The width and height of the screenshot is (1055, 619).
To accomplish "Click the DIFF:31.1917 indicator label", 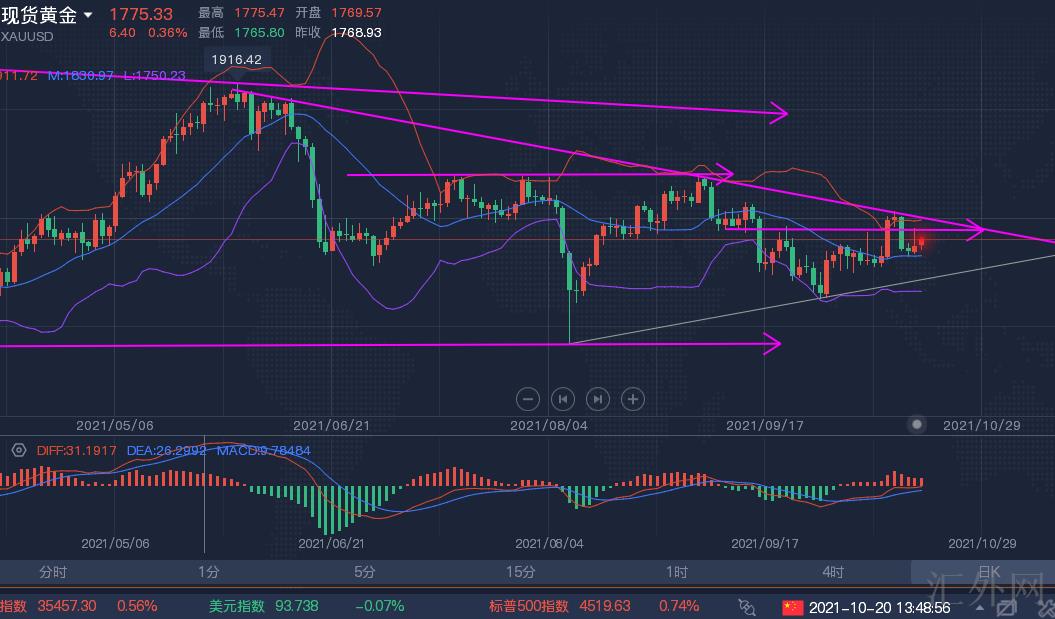I will 76,451.
